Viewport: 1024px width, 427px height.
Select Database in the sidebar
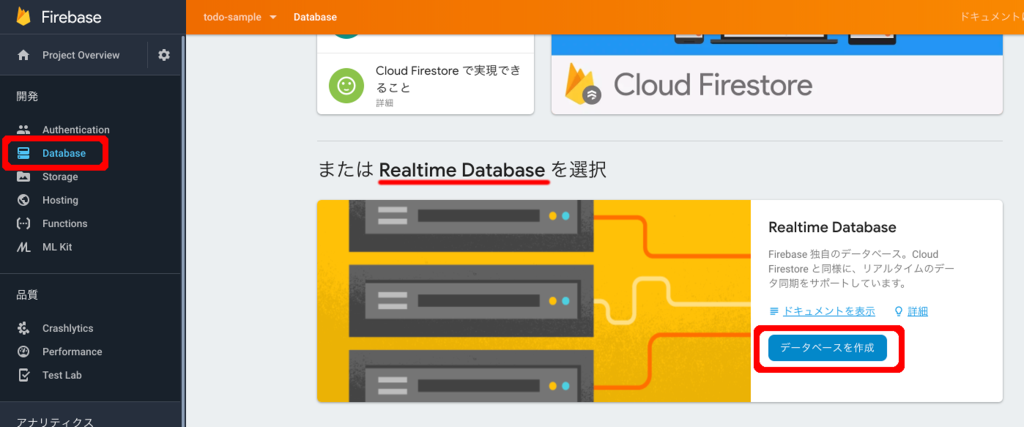[64, 153]
